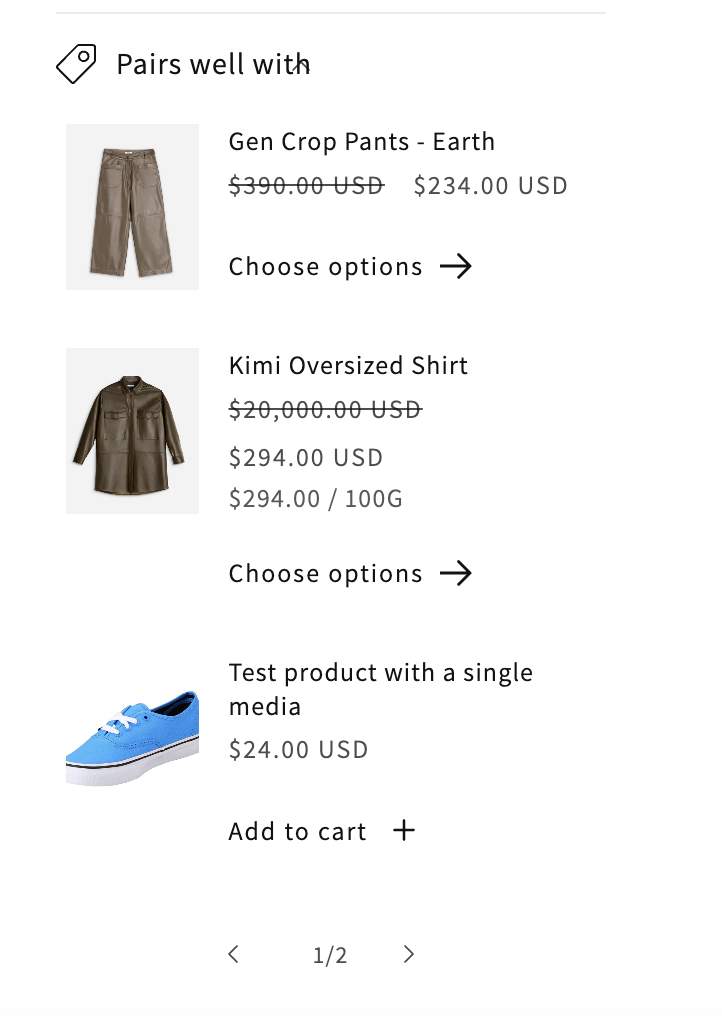722x1016 pixels.
Task: Click the arrow icon beside Kimi Shirt options
Action: [x=456, y=574]
